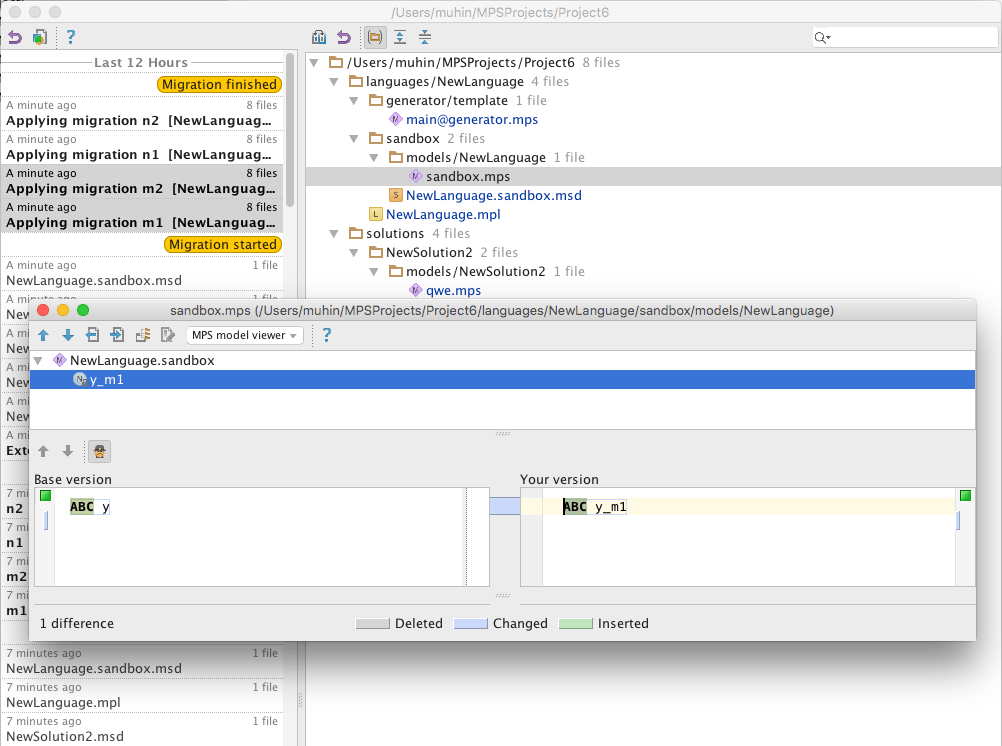Open the MPS model viewer dropdown
Screen dimensions: 1002x746
click(x=245, y=336)
